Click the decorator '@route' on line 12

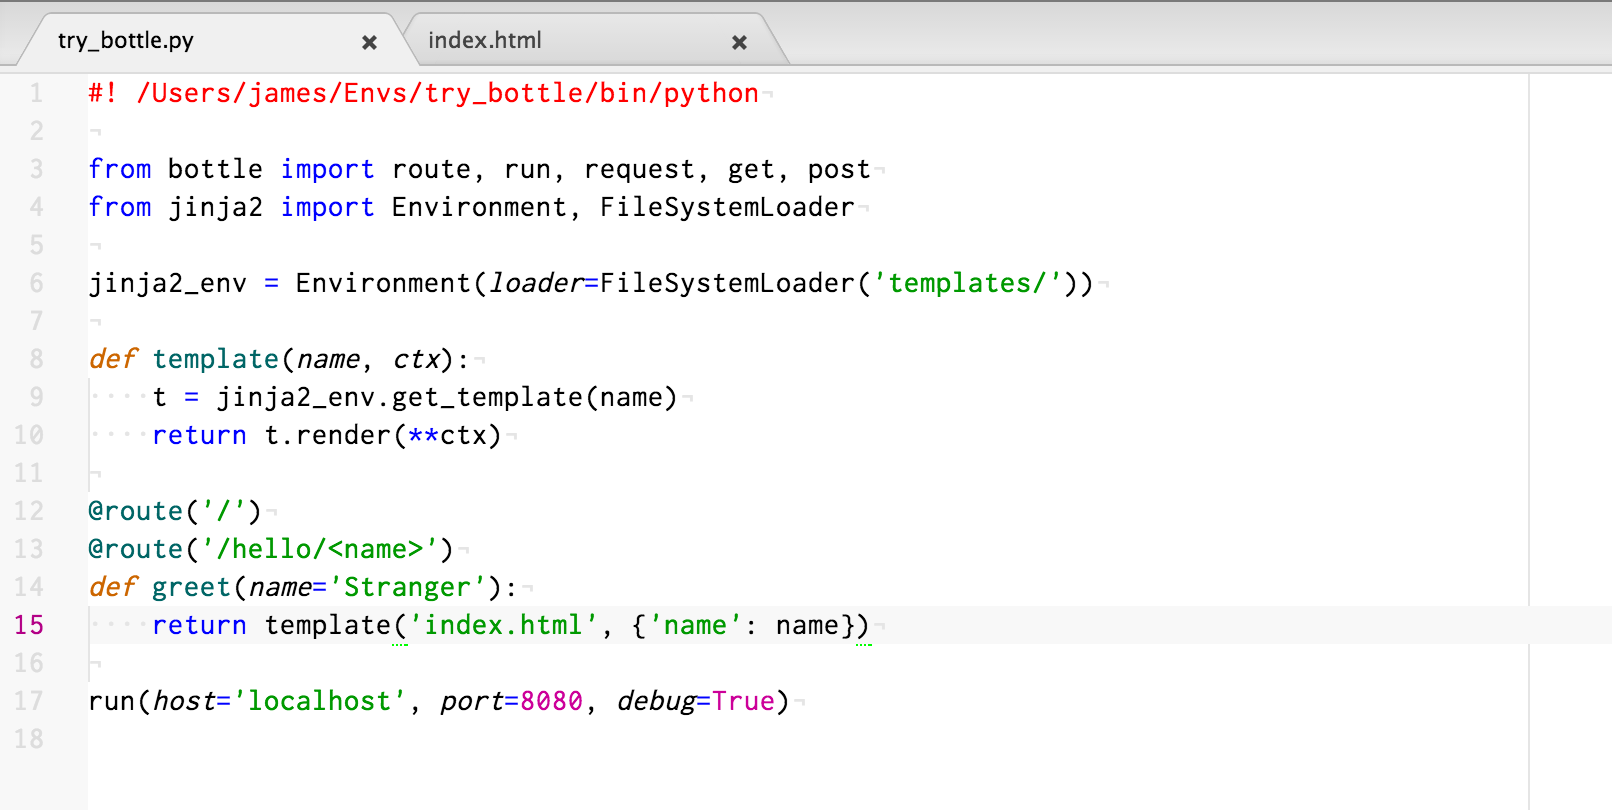pos(135,511)
